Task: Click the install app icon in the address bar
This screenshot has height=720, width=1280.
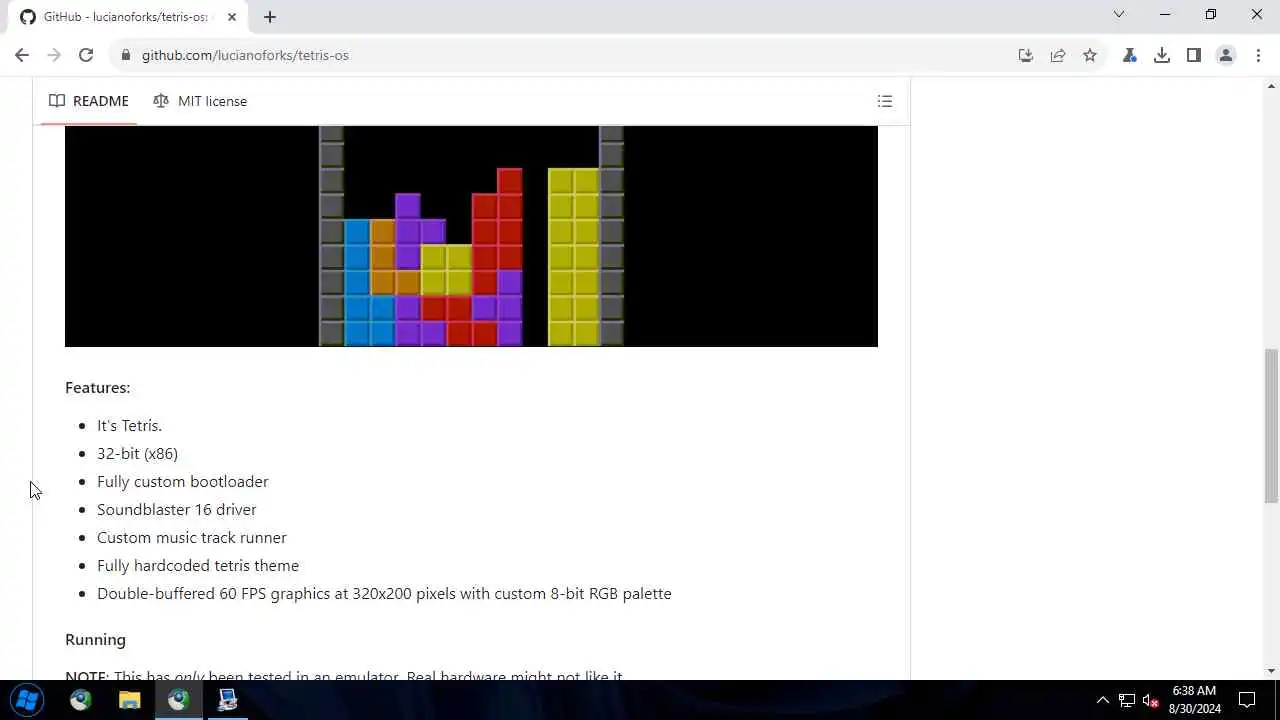Action: click(x=1026, y=55)
